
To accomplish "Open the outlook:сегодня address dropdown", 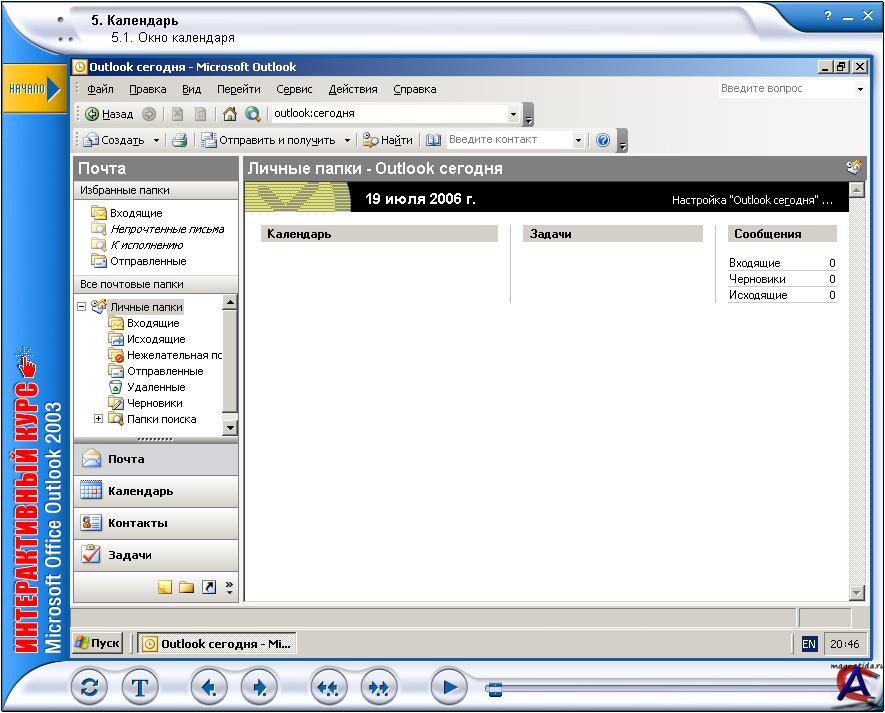I will [514, 114].
